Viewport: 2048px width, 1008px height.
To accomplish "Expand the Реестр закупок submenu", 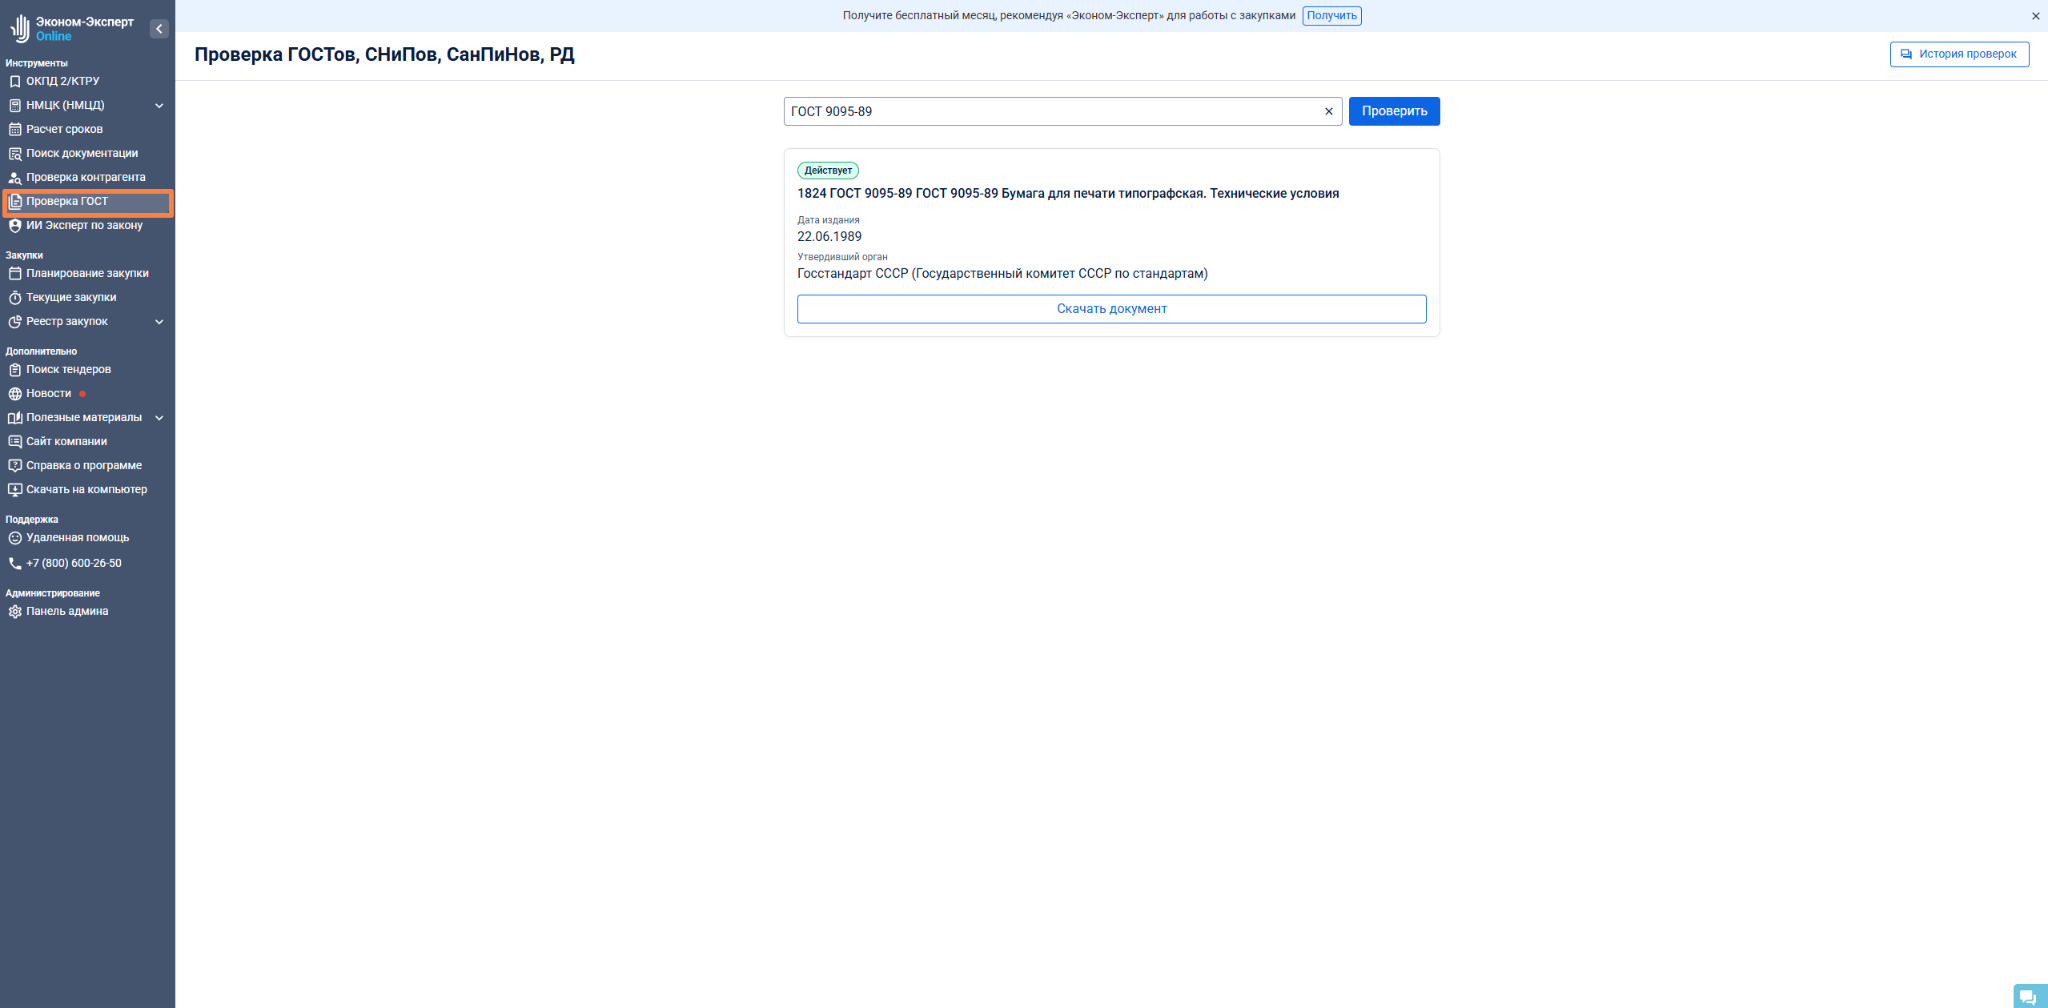I will point(159,321).
